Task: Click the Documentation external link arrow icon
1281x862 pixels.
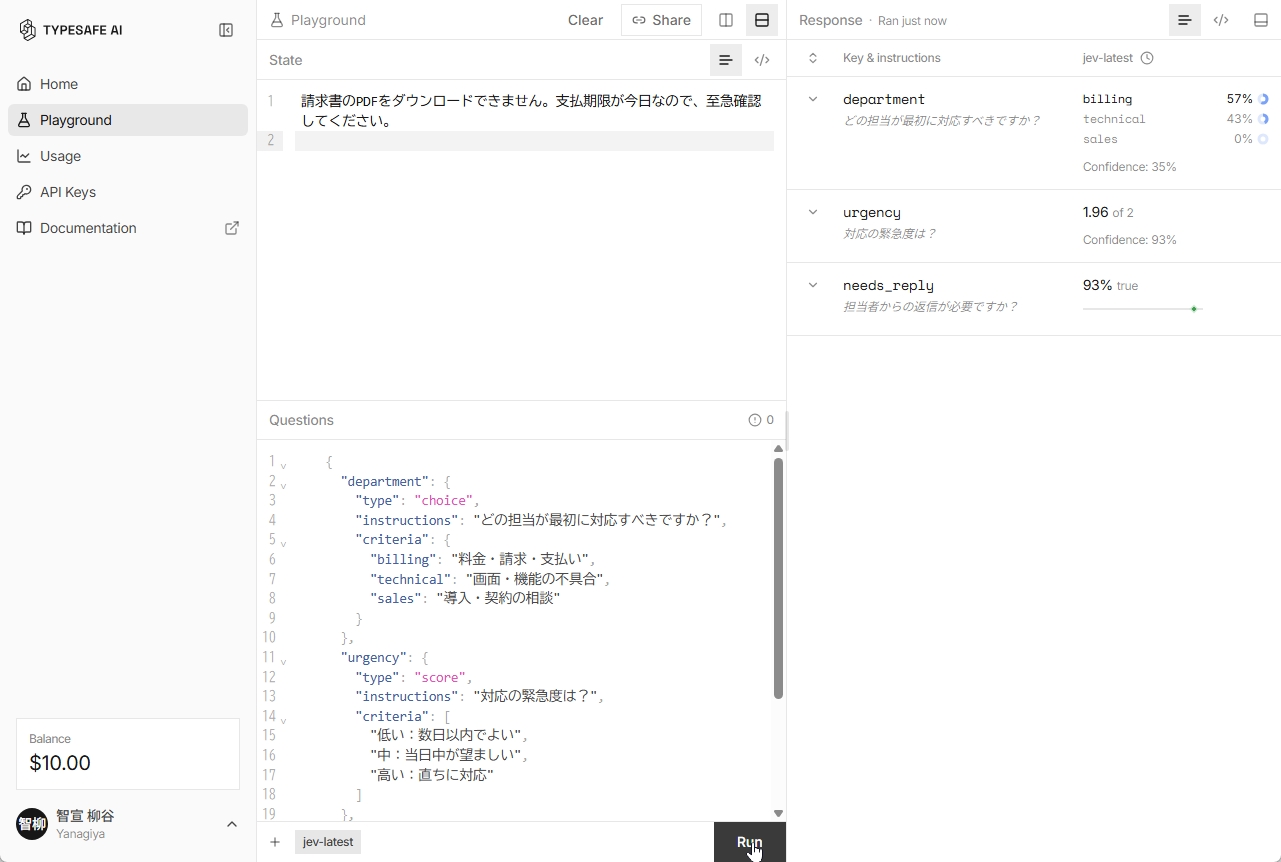Action: [232, 228]
